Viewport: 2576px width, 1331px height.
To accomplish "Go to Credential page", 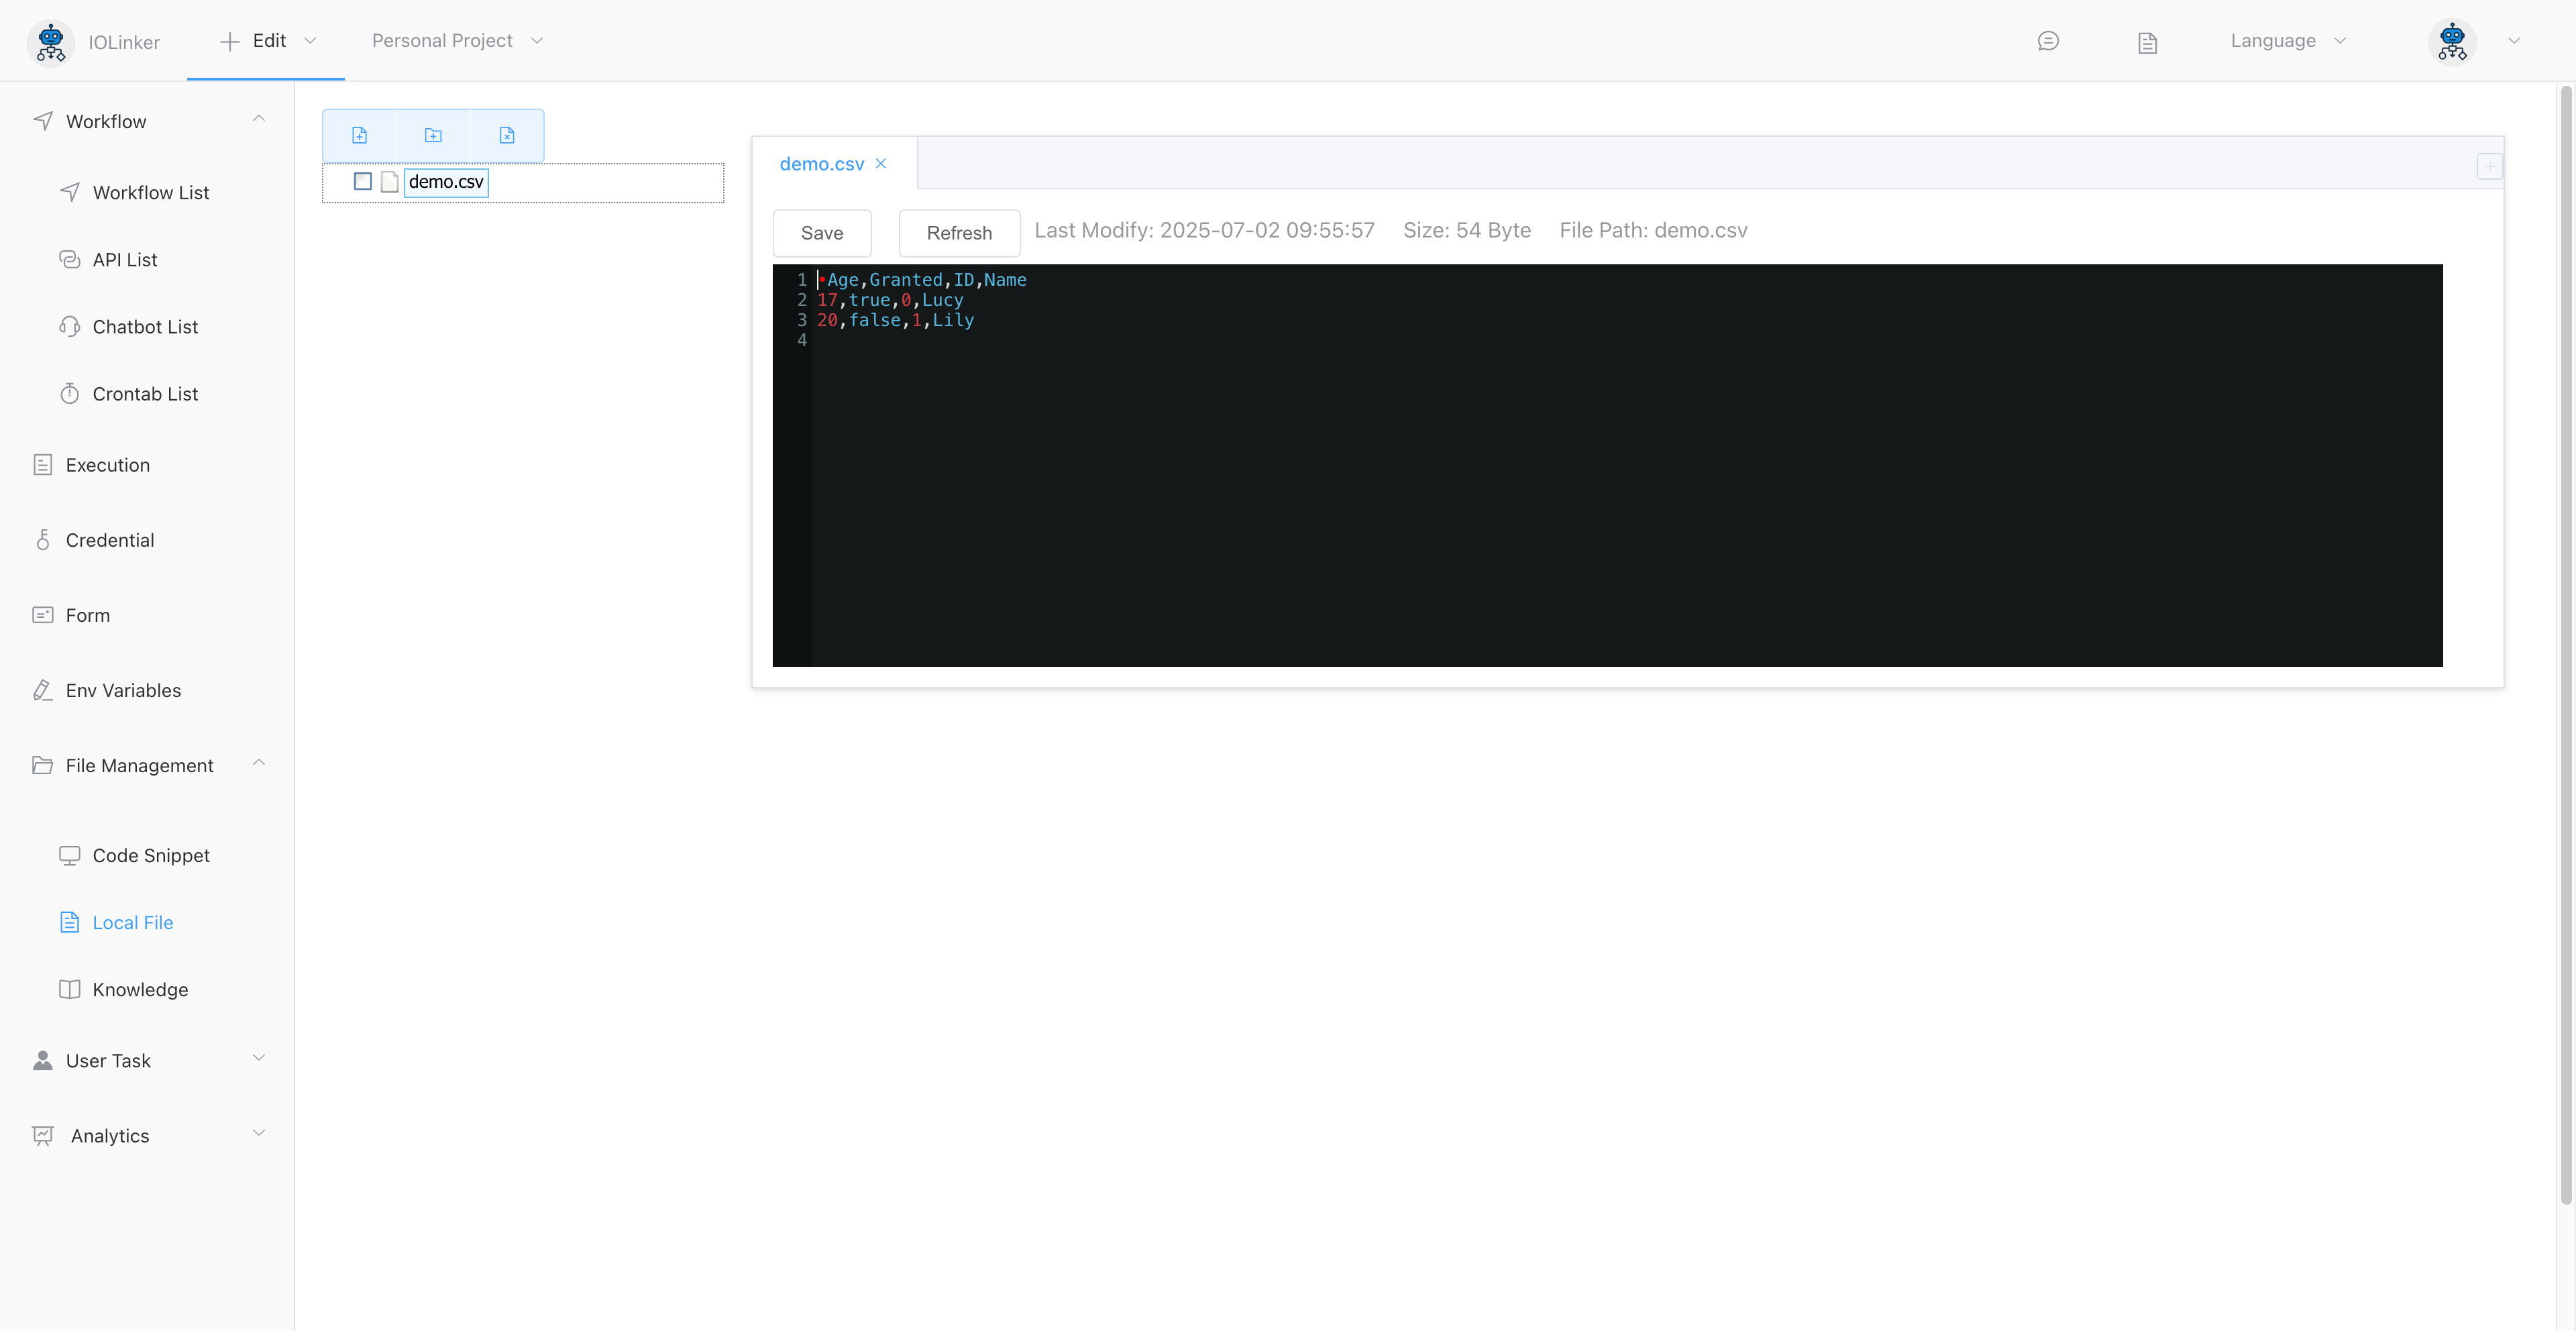I will pyautogui.click(x=110, y=540).
